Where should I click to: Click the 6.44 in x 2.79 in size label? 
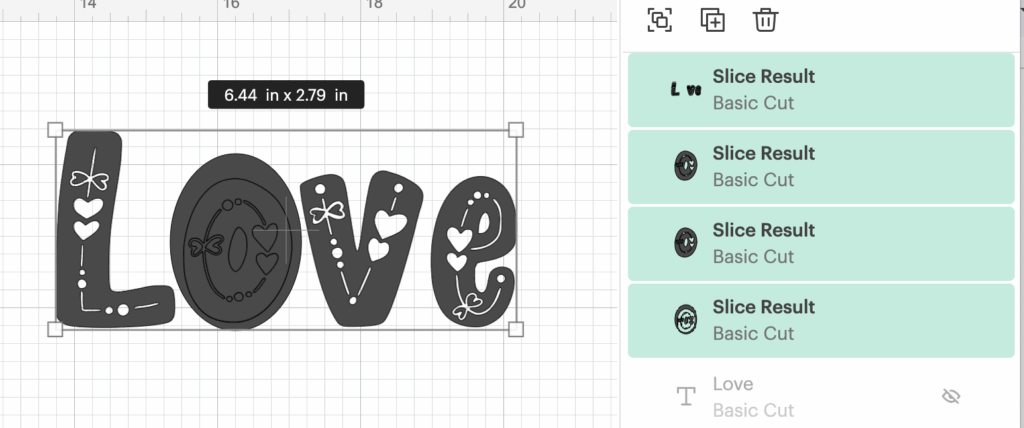coord(286,95)
